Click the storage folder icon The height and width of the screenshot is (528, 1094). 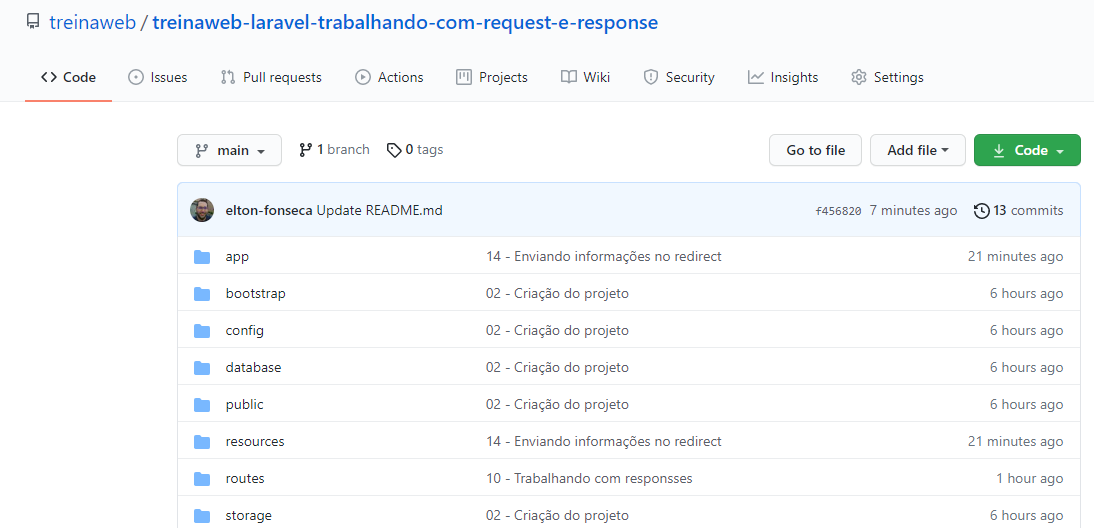click(202, 516)
